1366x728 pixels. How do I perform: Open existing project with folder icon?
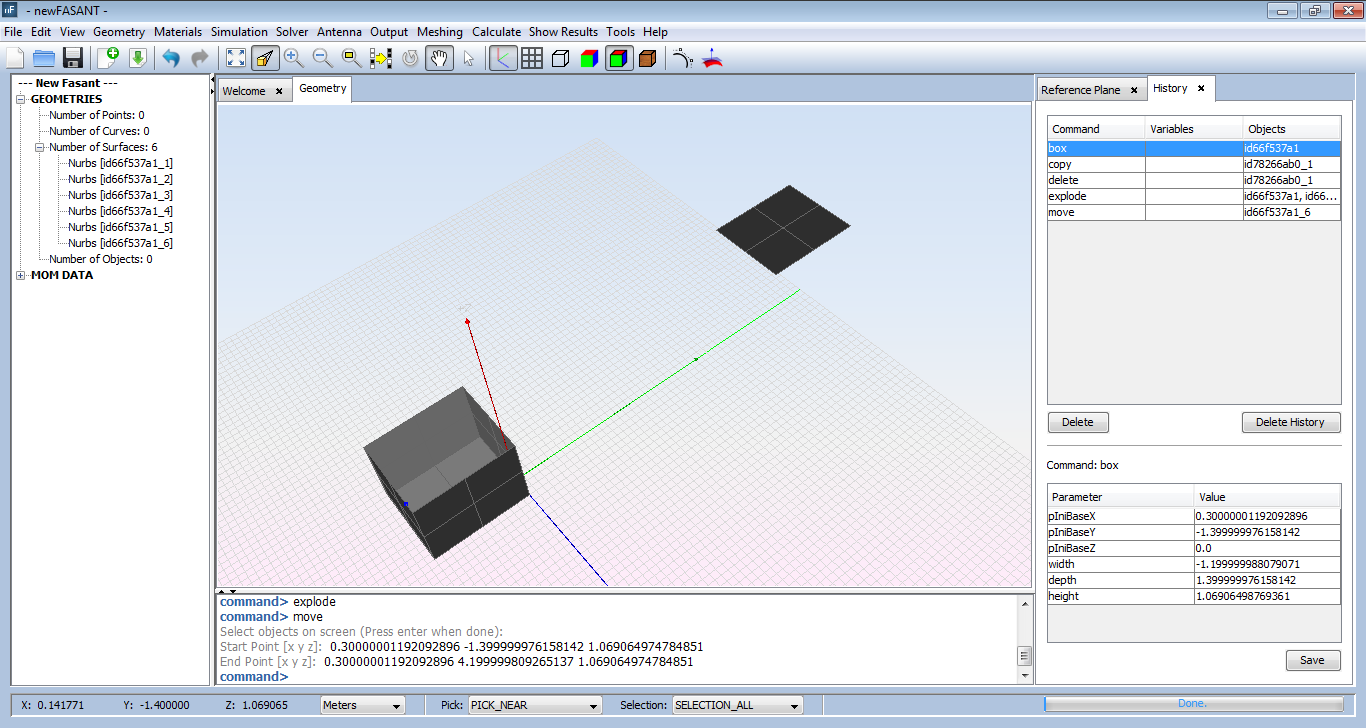44,58
